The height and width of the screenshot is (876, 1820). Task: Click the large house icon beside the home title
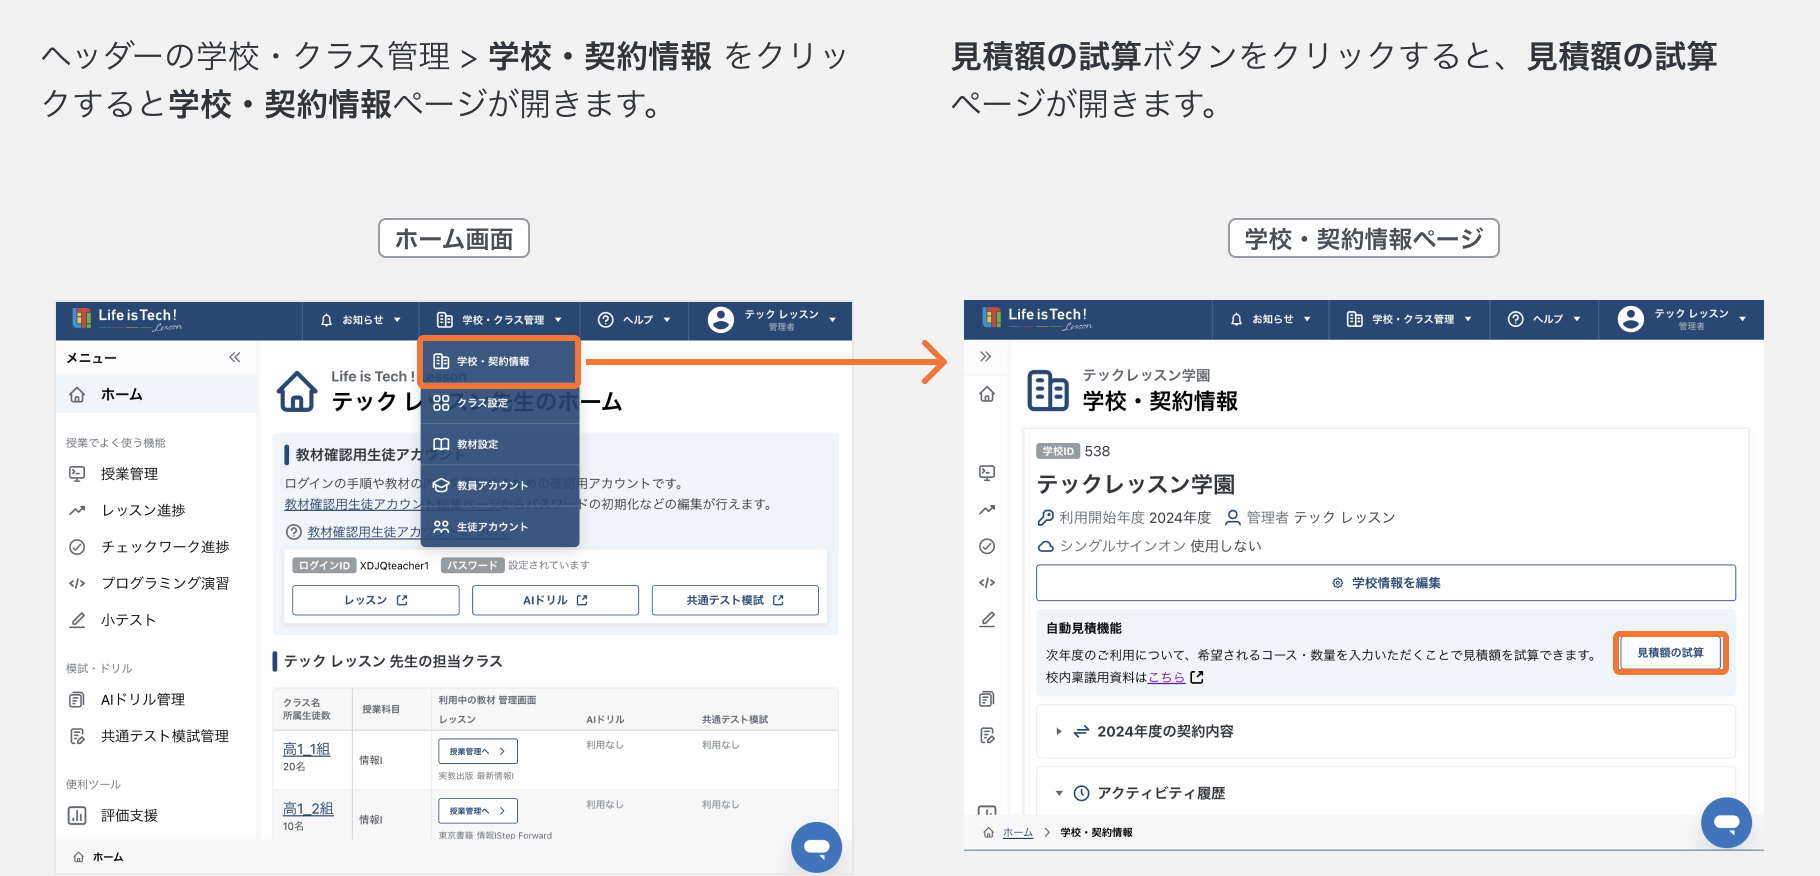coord(297,391)
